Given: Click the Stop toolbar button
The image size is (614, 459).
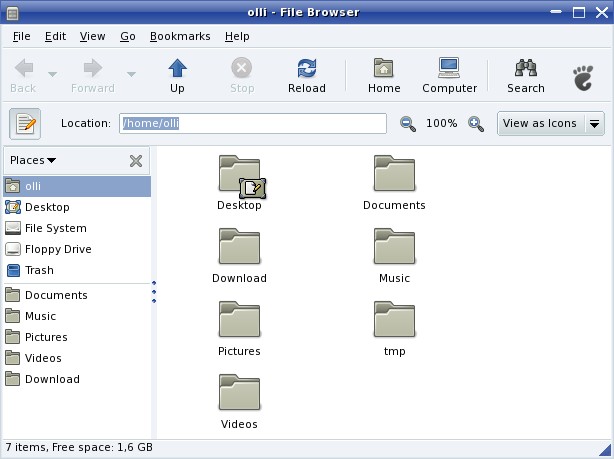Looking at the screenshot, I should pyautogui.click(x=242, y=76).
